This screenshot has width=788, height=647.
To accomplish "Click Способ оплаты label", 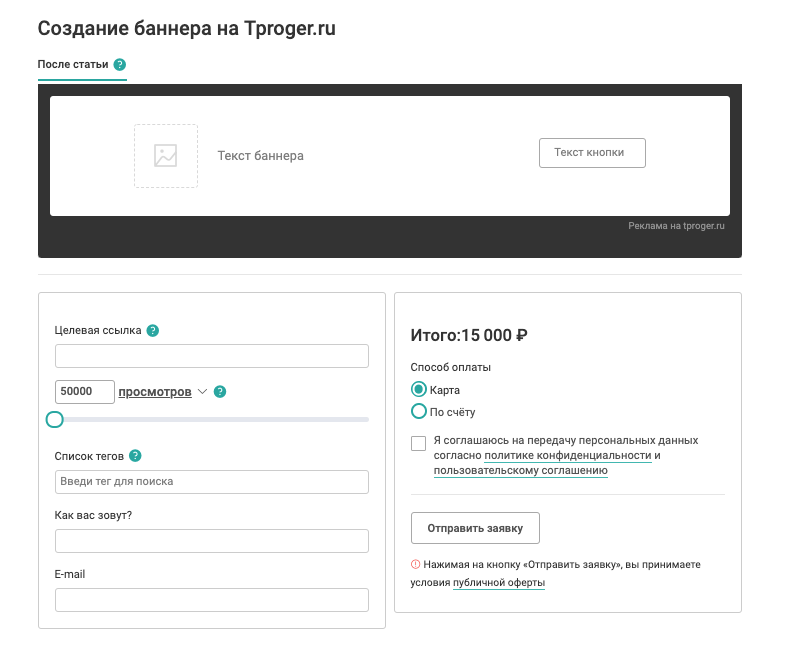I will pyautogui.click(x=451, y=367).
